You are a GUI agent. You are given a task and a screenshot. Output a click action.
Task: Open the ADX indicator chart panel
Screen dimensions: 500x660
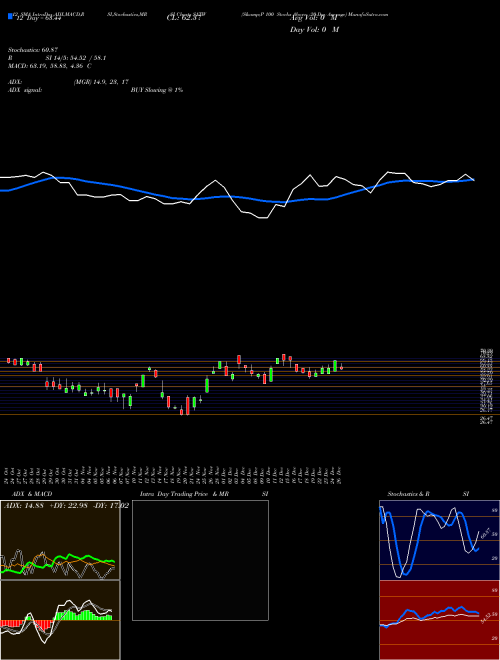click(x=60, y=540)
